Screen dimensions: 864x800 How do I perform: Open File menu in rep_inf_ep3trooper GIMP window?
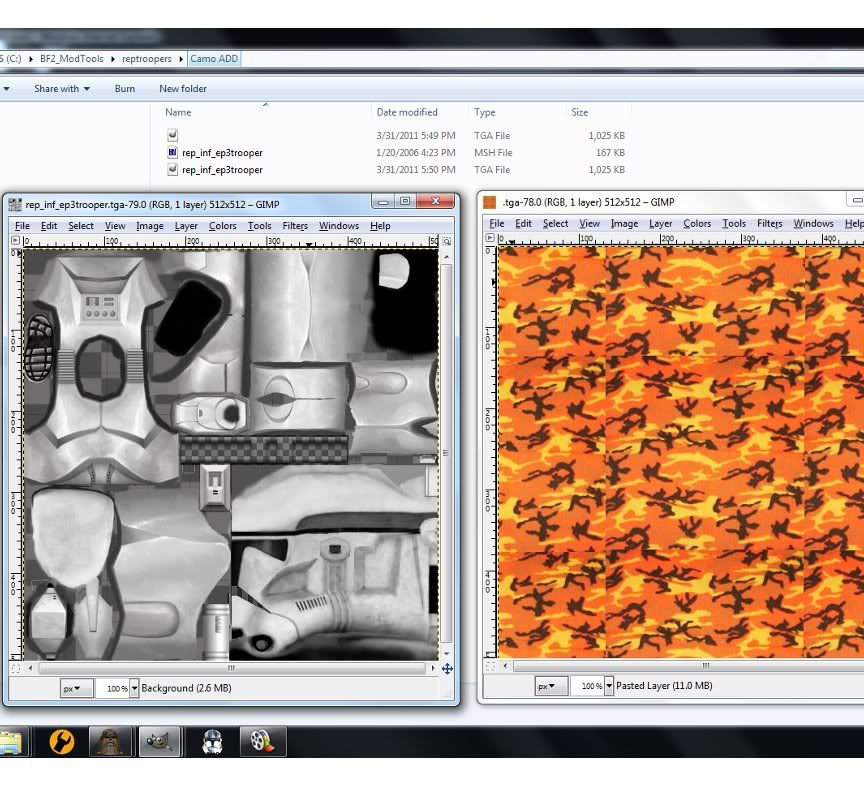[22, 226]
